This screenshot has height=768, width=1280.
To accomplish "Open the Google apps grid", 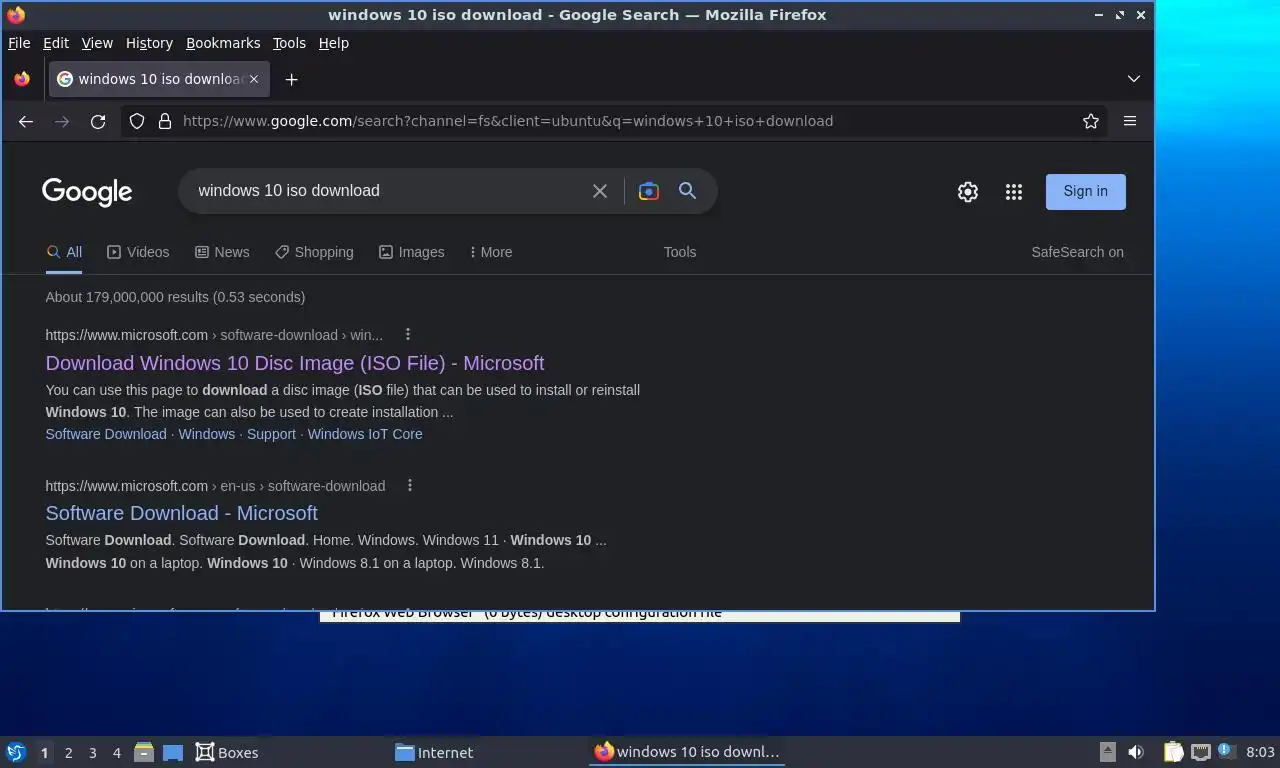I will 1014,192.
